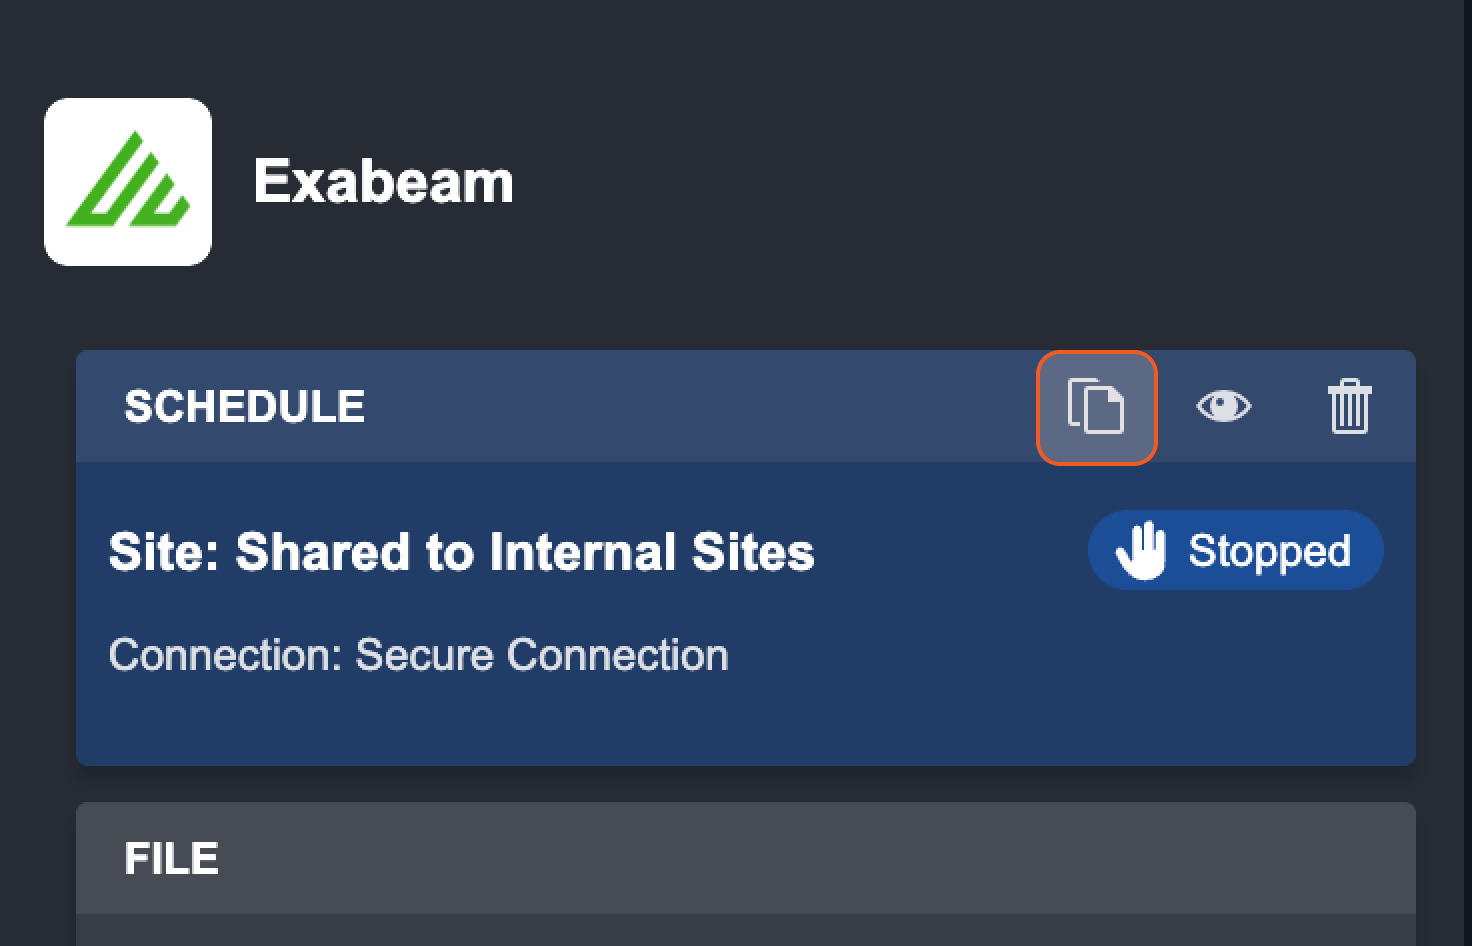The image size is (1472, 946).
Task: Select the SCHEDULE section heading
Action: click(x=244, y=407)
